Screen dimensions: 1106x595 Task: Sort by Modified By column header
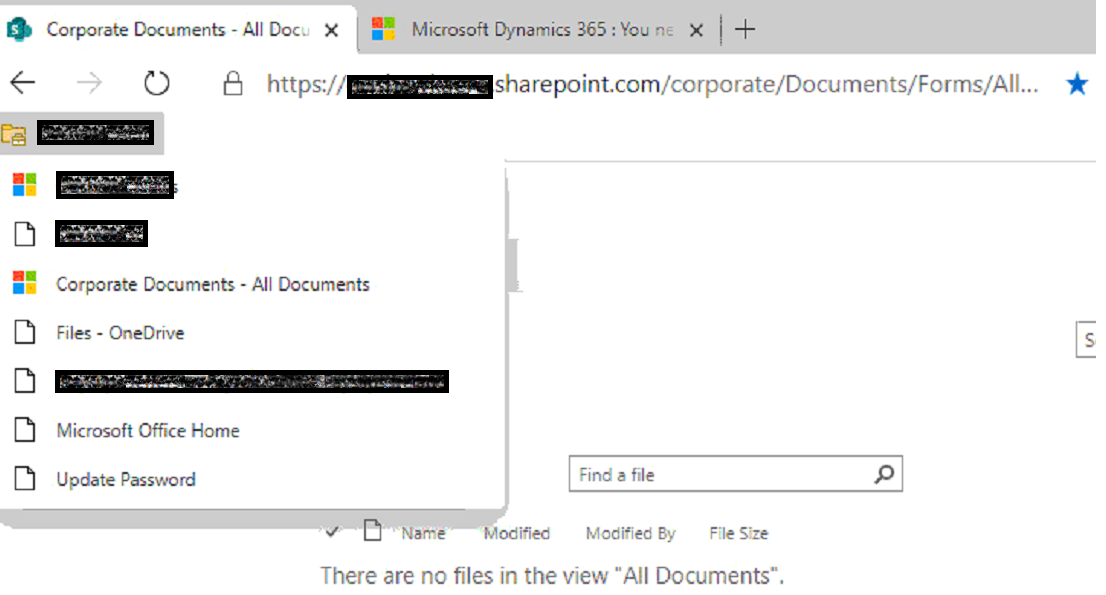coord(631,534)
